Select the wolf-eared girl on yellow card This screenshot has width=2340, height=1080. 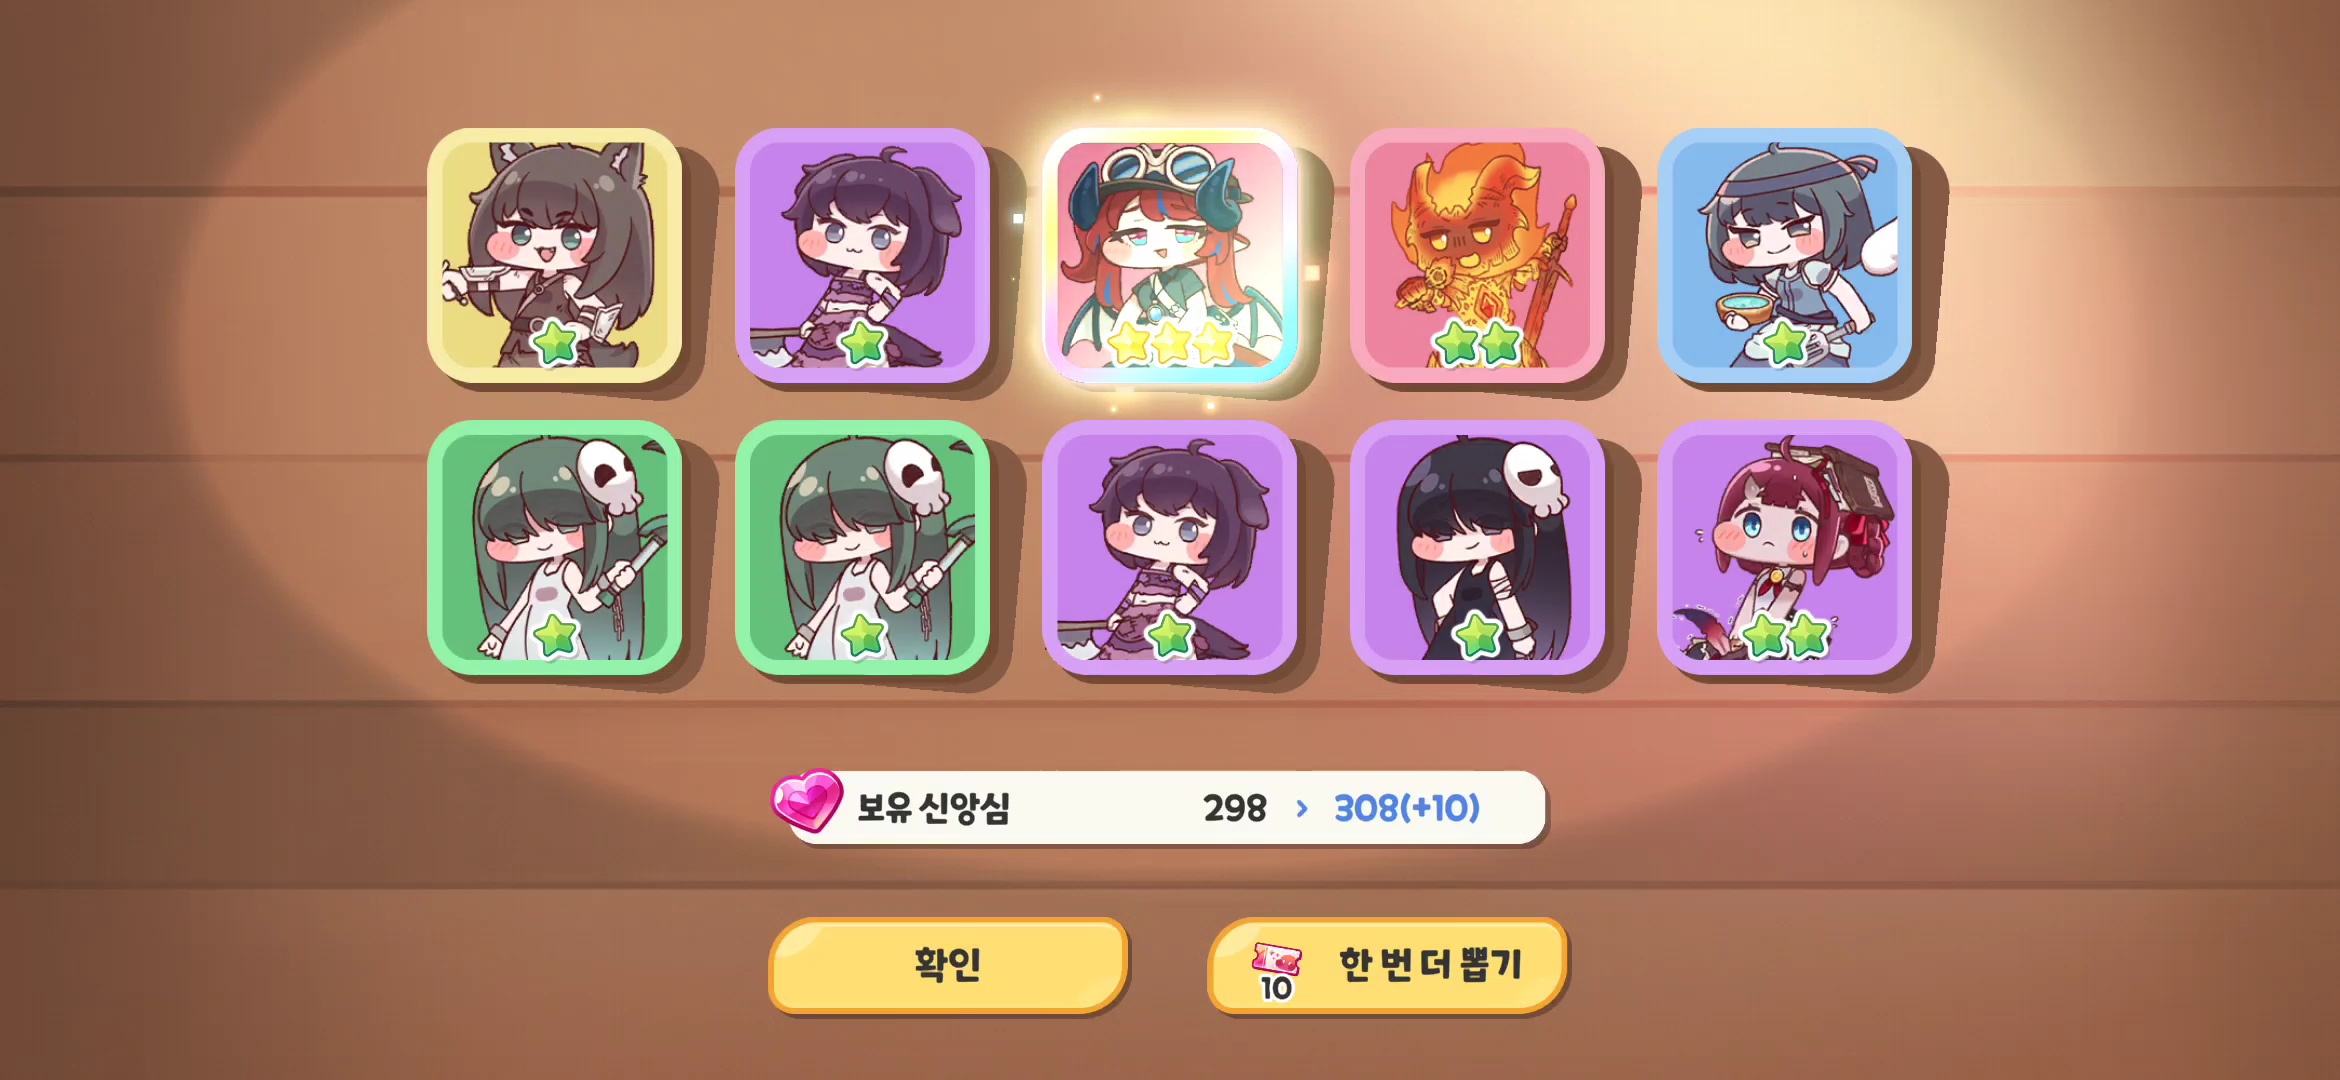pos(554,255)
